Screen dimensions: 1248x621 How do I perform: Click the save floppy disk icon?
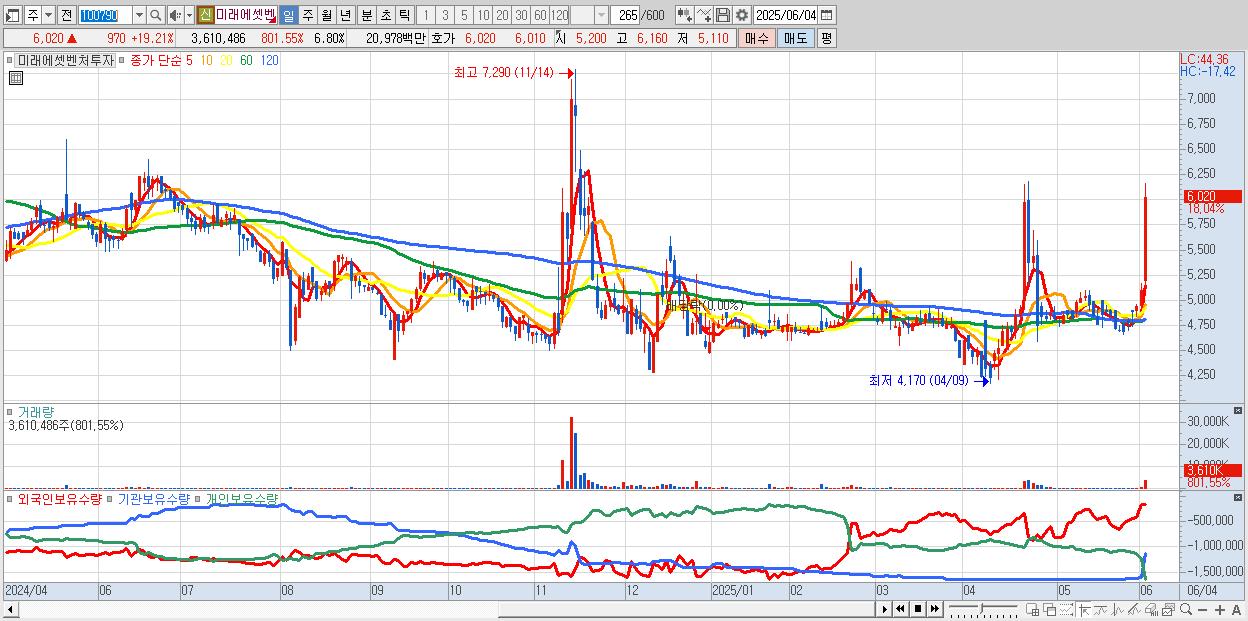pyautogui.click(x=723, y=15)
